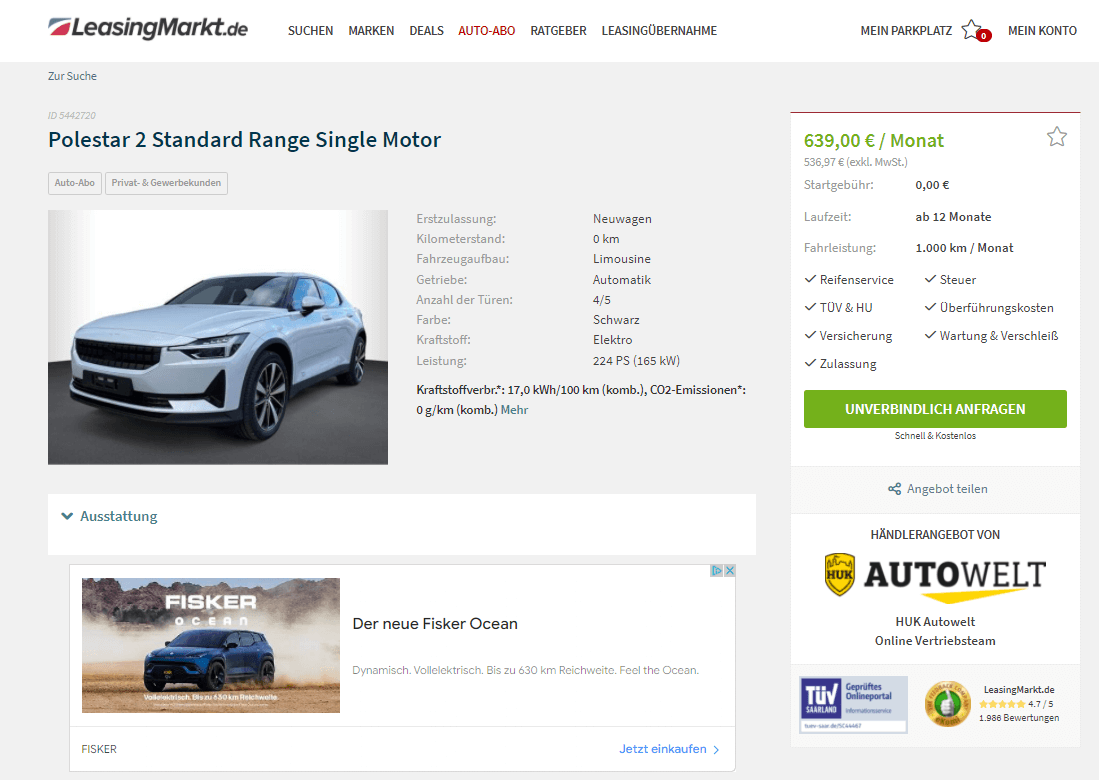Click the Polestar 2 Standard Range Single Motor title
This screenshot has width=1099, height=780.
point(245,139)
